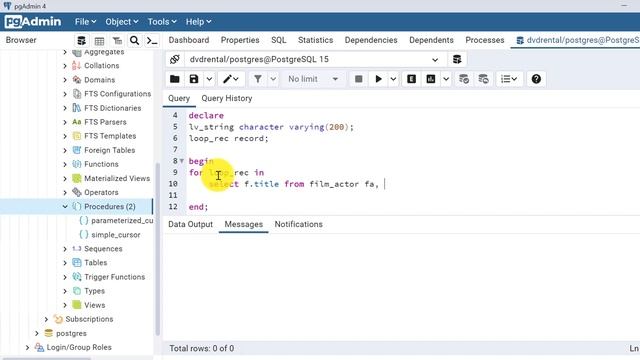Viewport: 640px width, 360px height.
Task: Open the Help menu
Action: point(198,22)
